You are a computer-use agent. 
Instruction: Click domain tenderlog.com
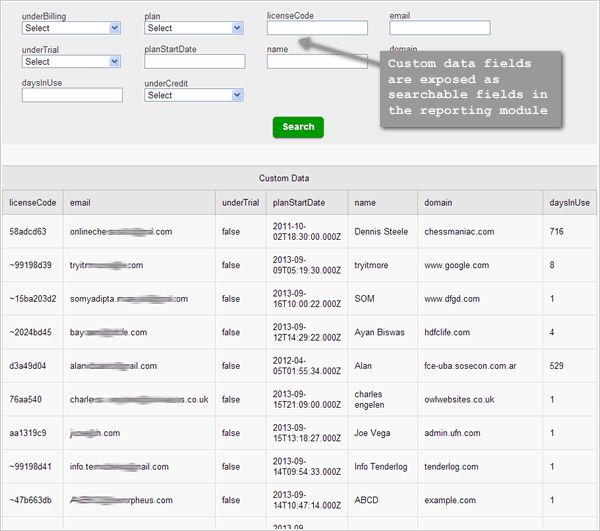[x=451, y=467]
